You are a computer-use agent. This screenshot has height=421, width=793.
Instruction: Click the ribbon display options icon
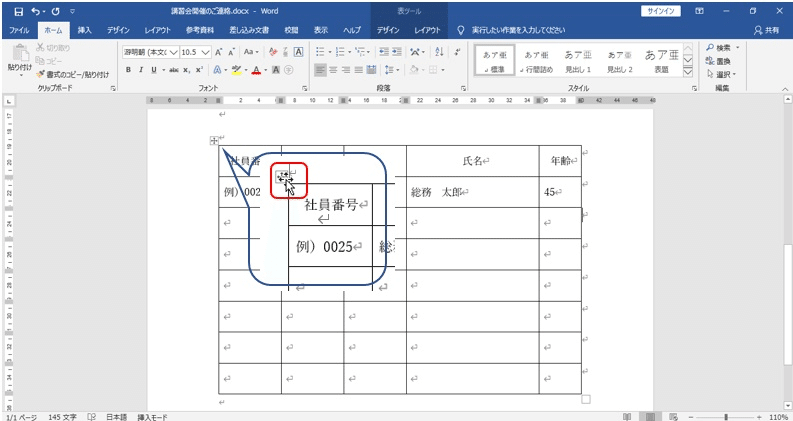pos(700,11)
